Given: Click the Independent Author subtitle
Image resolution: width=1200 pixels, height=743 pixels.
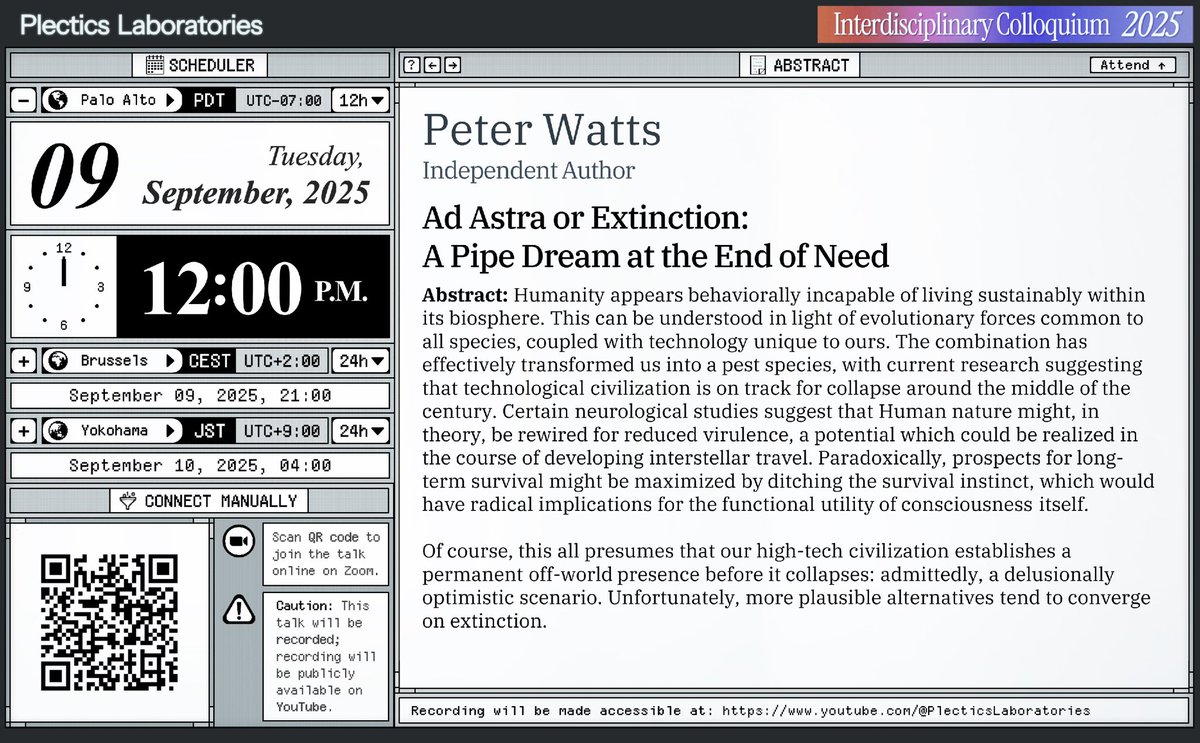Looking at the screenshot, I should pyautogui.click(x=528, y=170).
